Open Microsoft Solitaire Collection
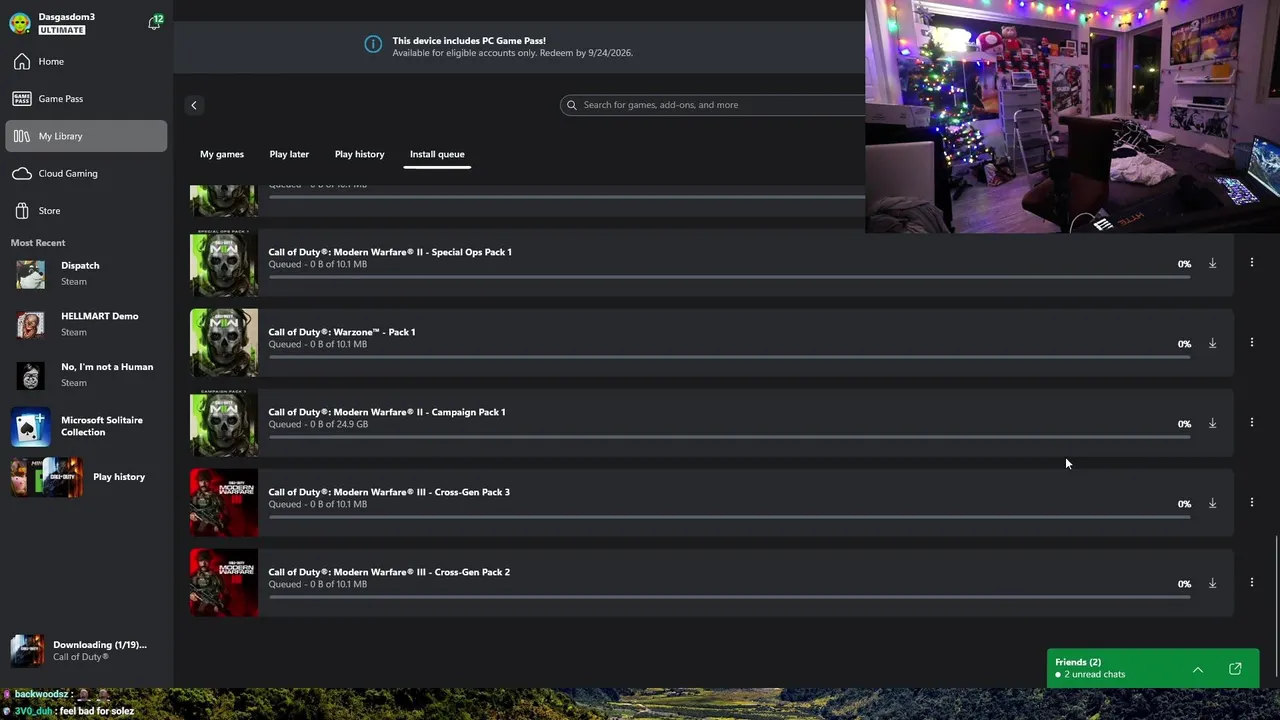Viewport: 1280px width, 720px height. coord(86,427)
